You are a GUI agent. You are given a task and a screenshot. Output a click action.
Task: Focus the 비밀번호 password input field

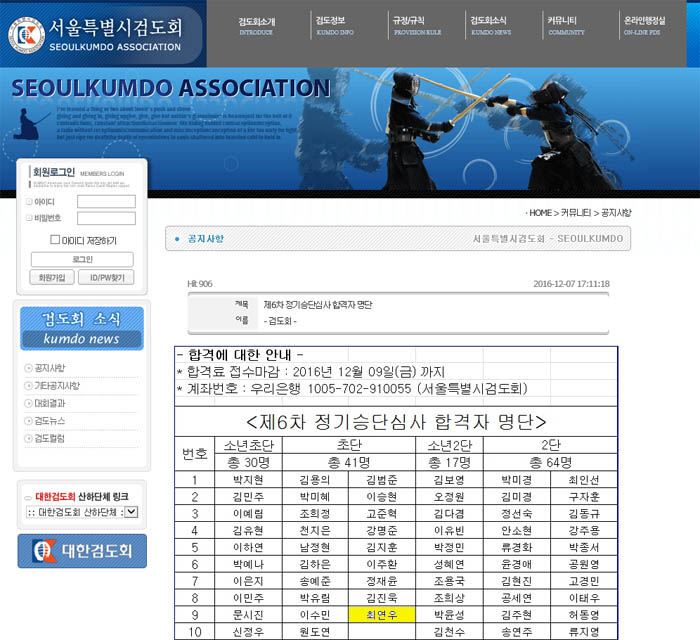[106, 218]
